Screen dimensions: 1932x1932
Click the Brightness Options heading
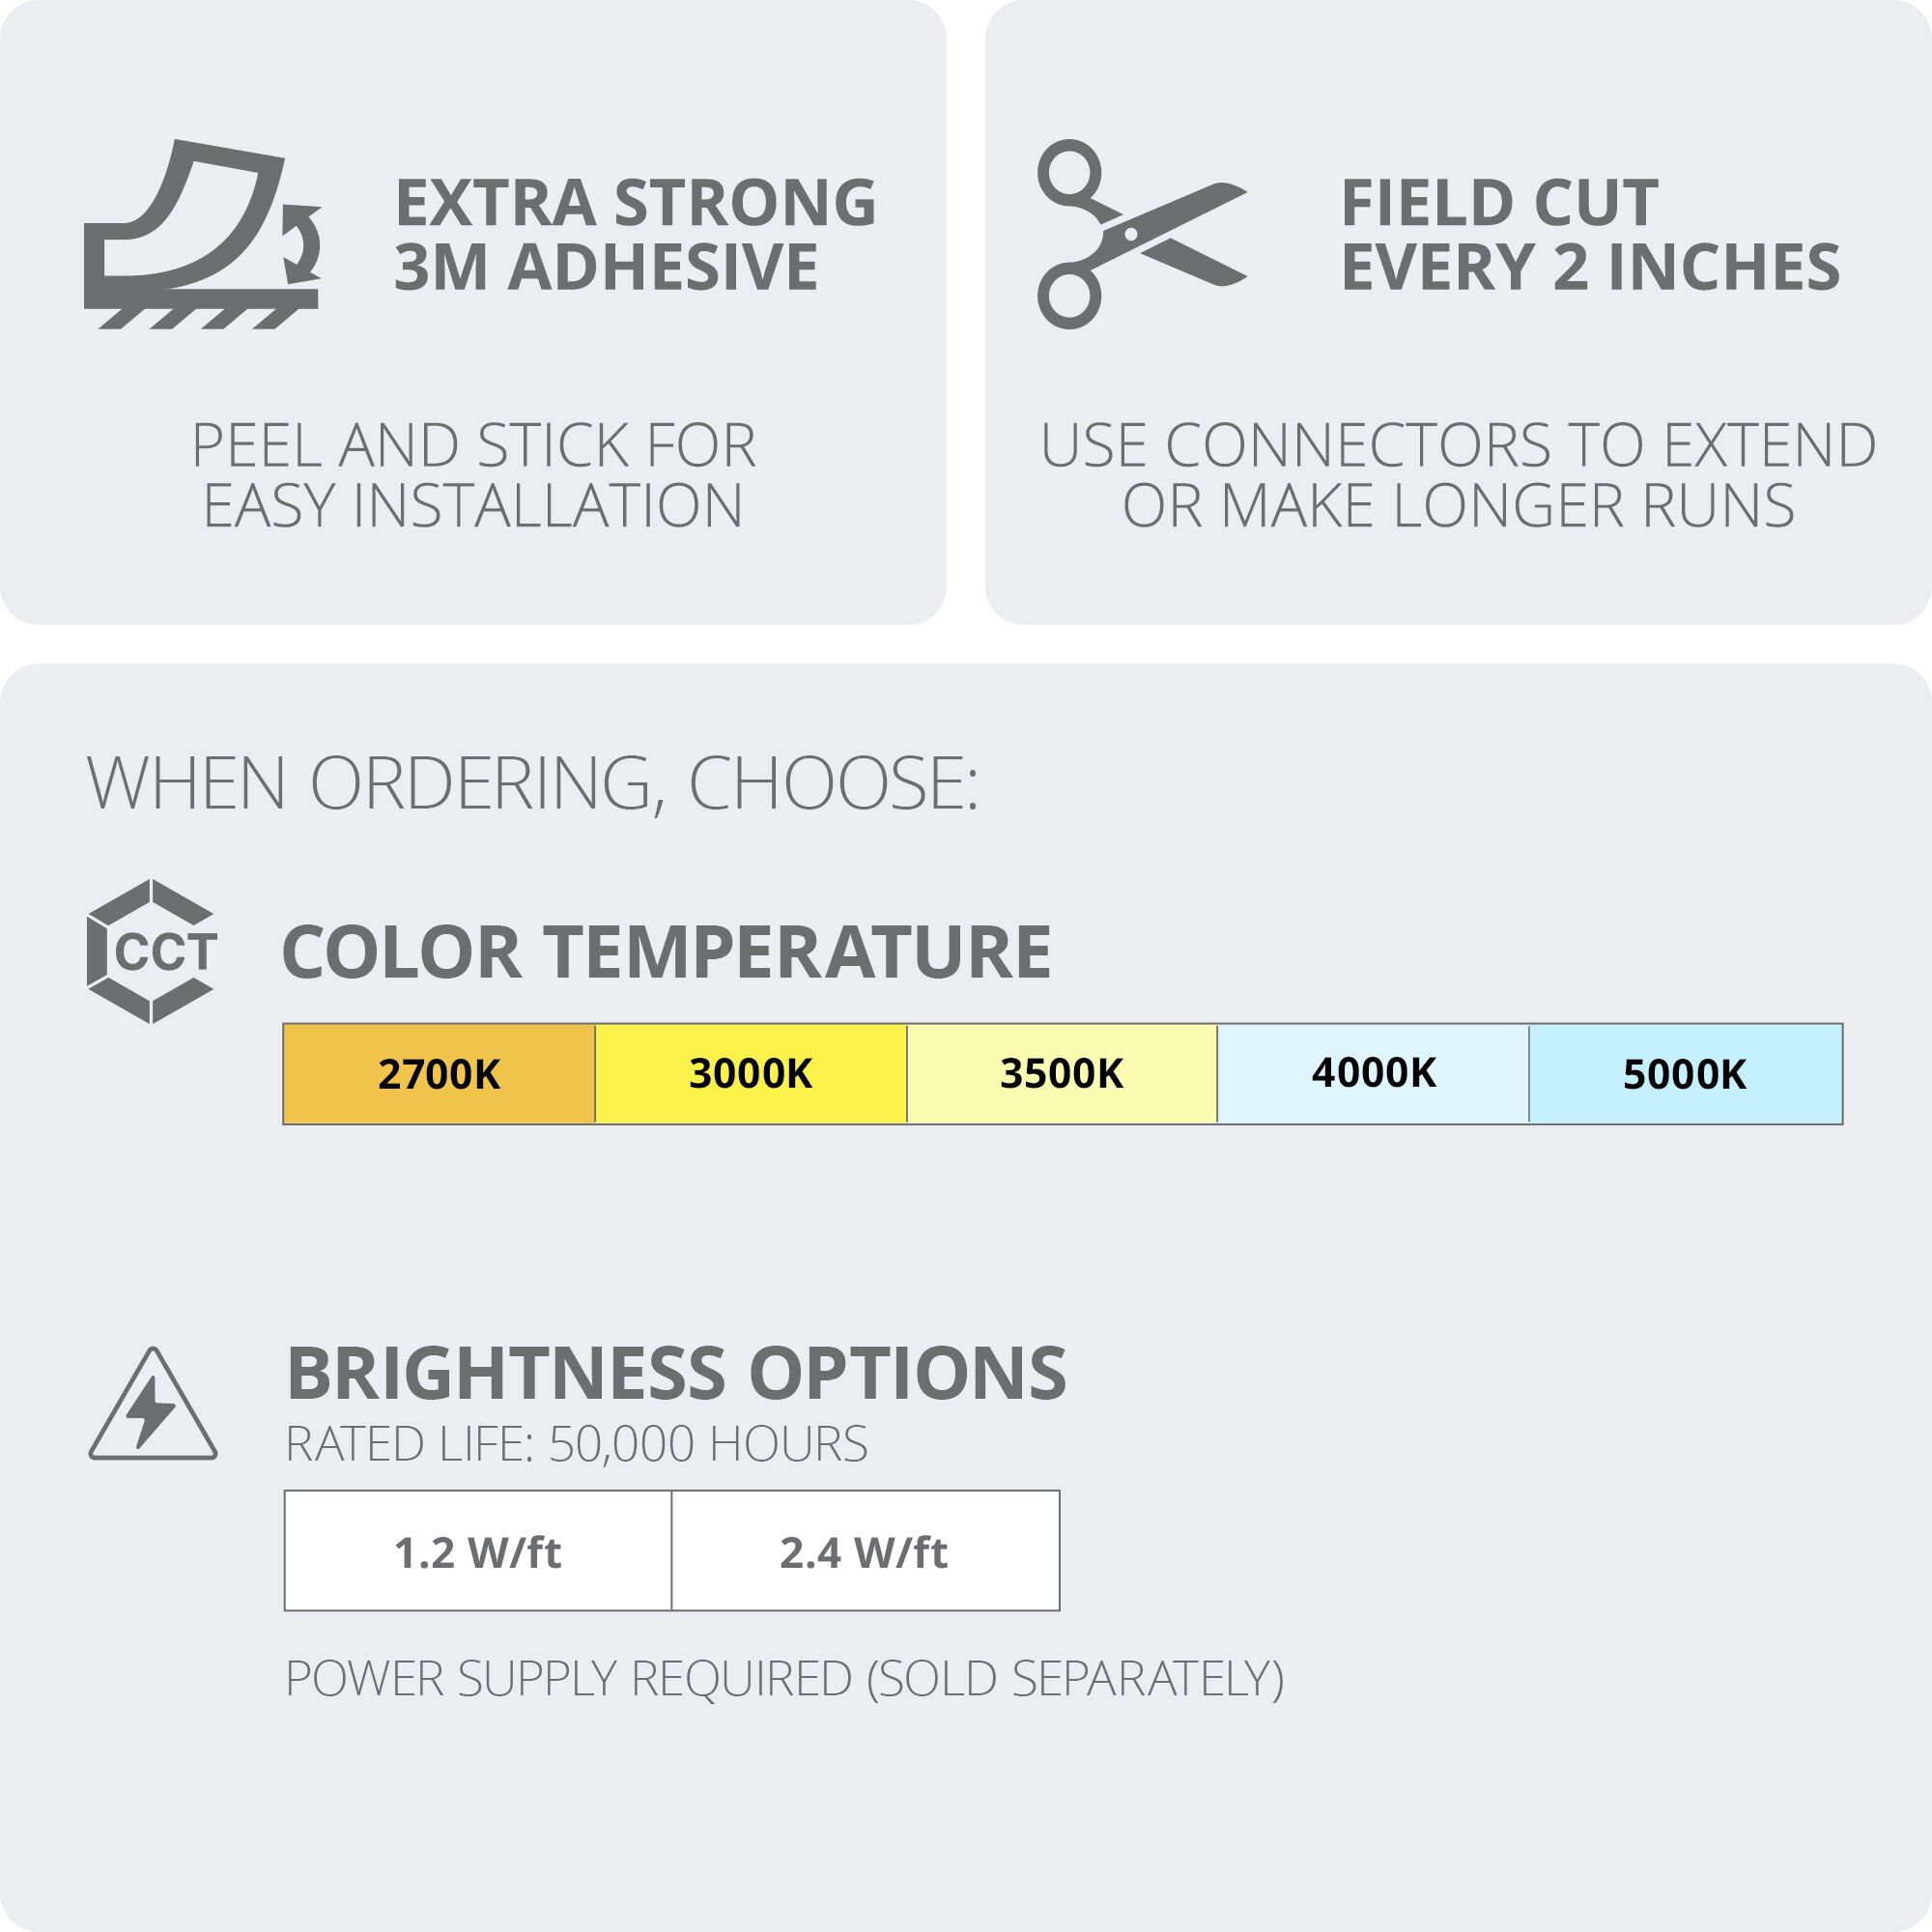(676, 1373)
